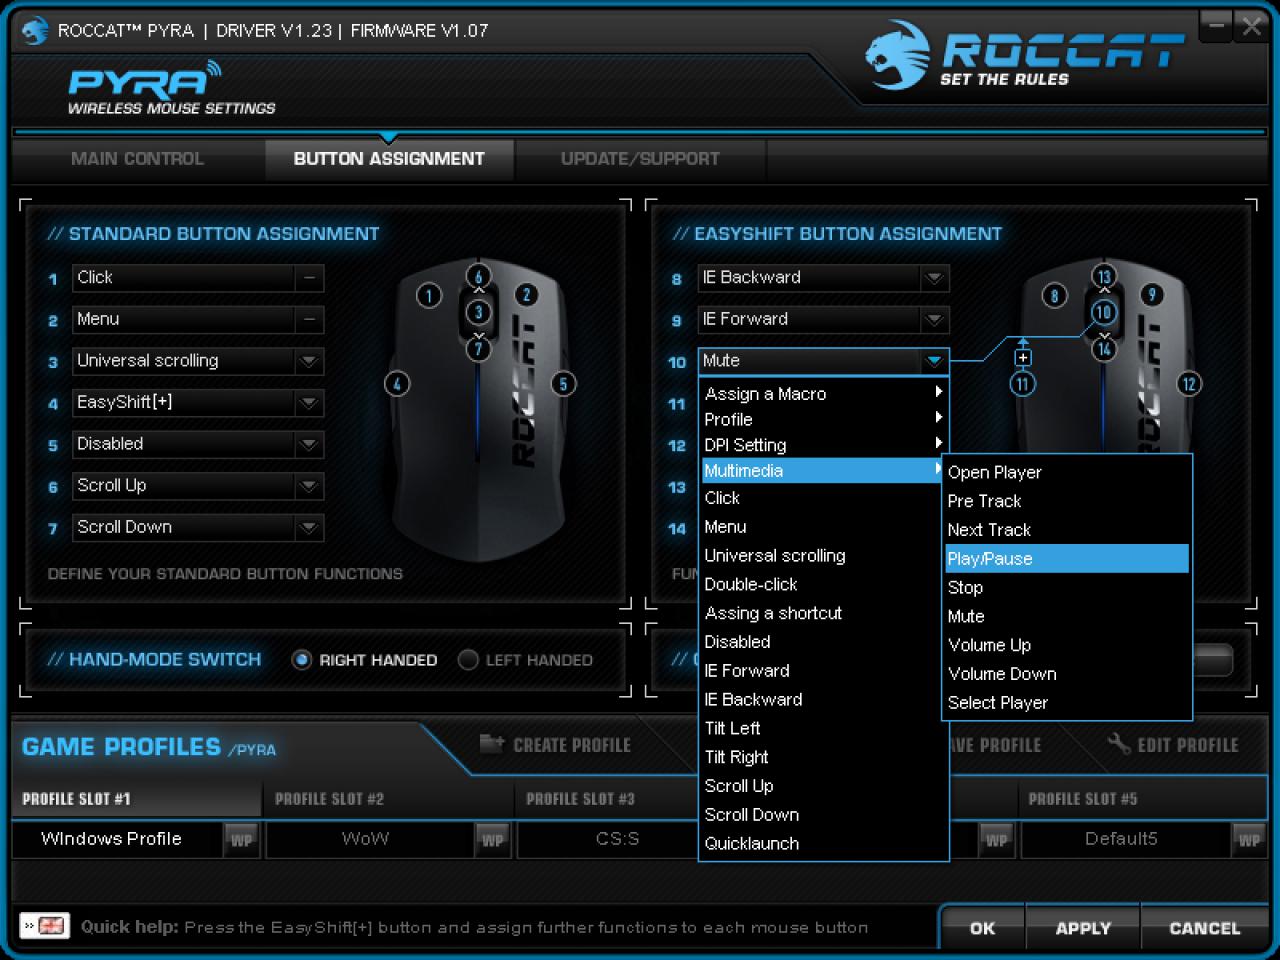Click button marker 10 on EasyShift mouse diagram

coord(1103,312)
